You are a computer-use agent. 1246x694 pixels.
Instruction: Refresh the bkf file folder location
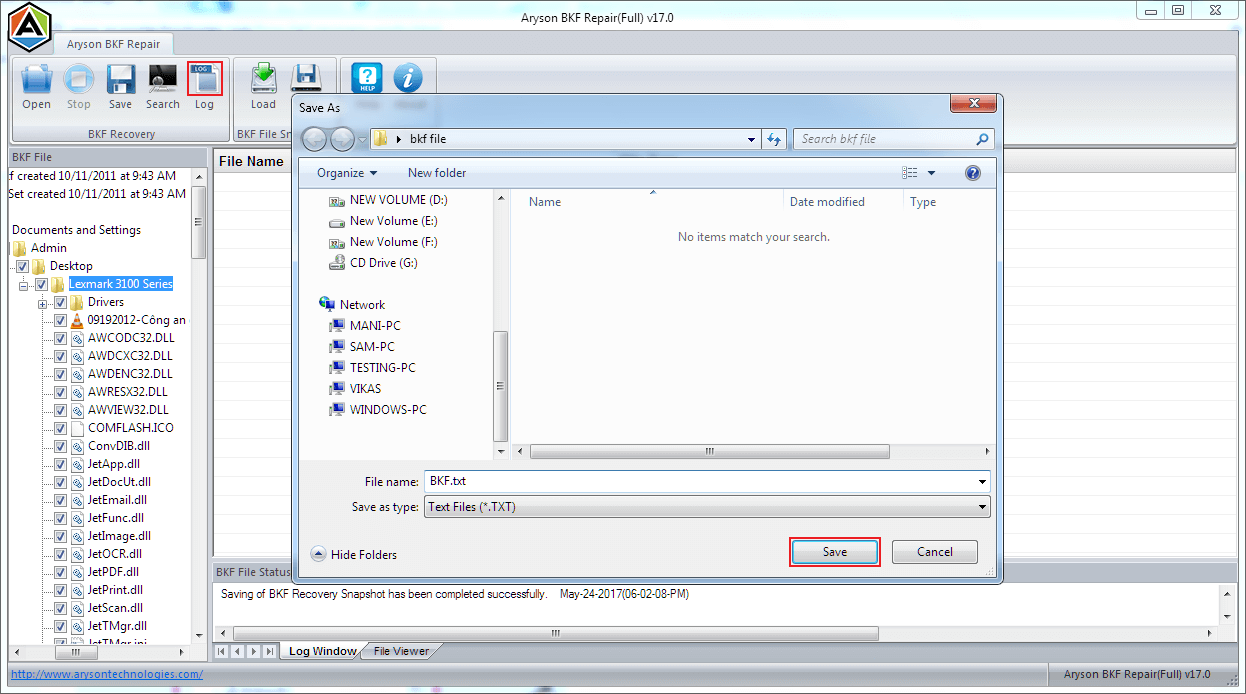[774, 139]
